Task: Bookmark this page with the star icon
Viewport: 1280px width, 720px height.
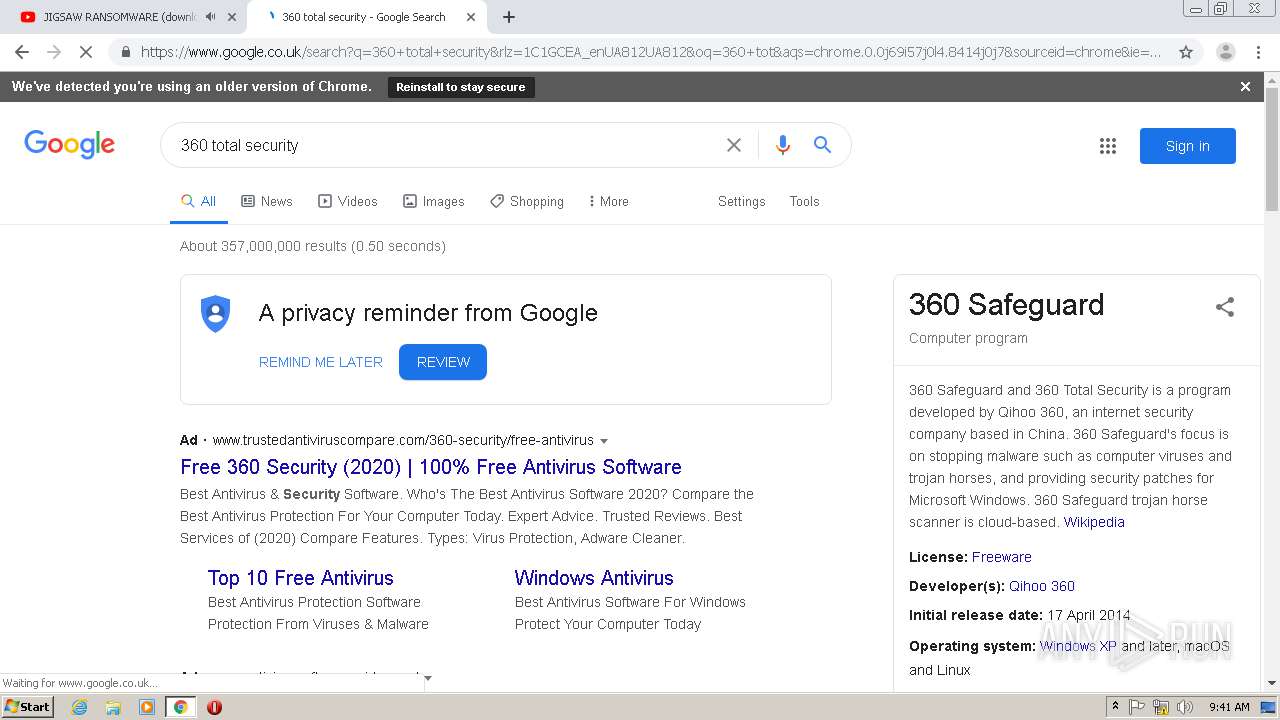Action: [1186, 52]
